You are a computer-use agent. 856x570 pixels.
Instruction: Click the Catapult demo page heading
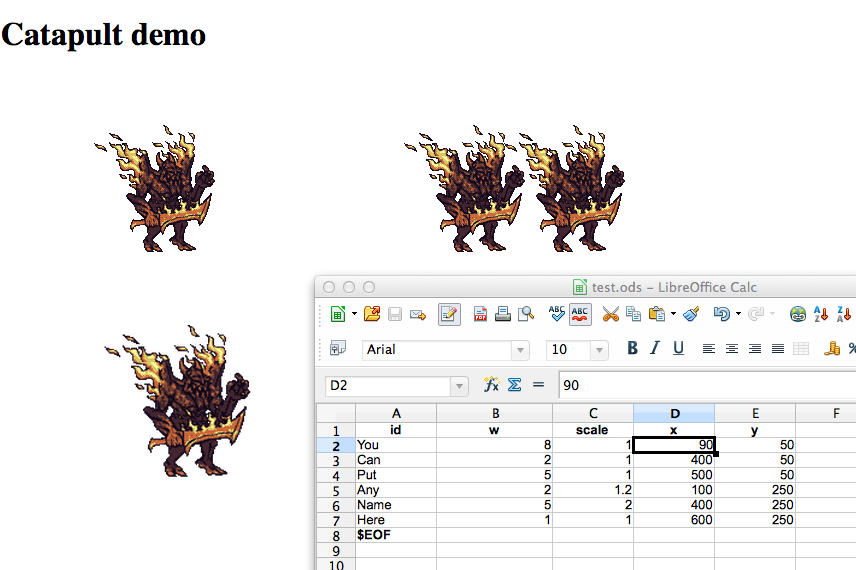pyautogui.click(x=104, y=35)
